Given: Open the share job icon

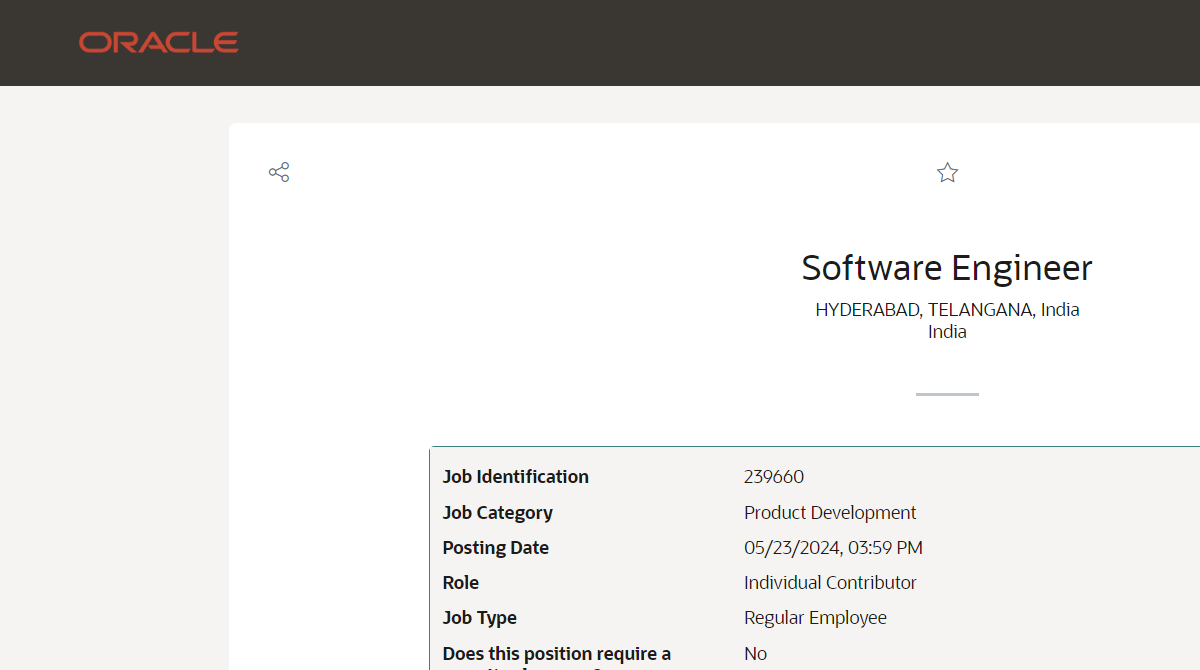Looking at the screenshot, I should tap(279, 172).
